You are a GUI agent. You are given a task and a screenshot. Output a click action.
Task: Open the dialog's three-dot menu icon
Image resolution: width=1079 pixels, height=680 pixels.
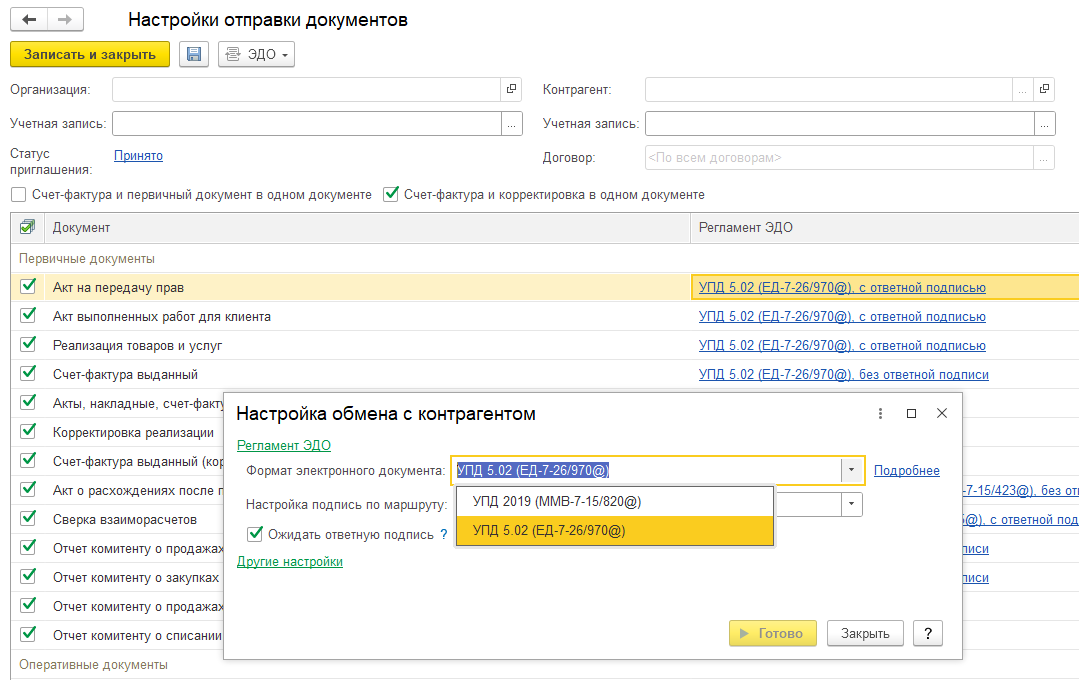pos(880,413)
